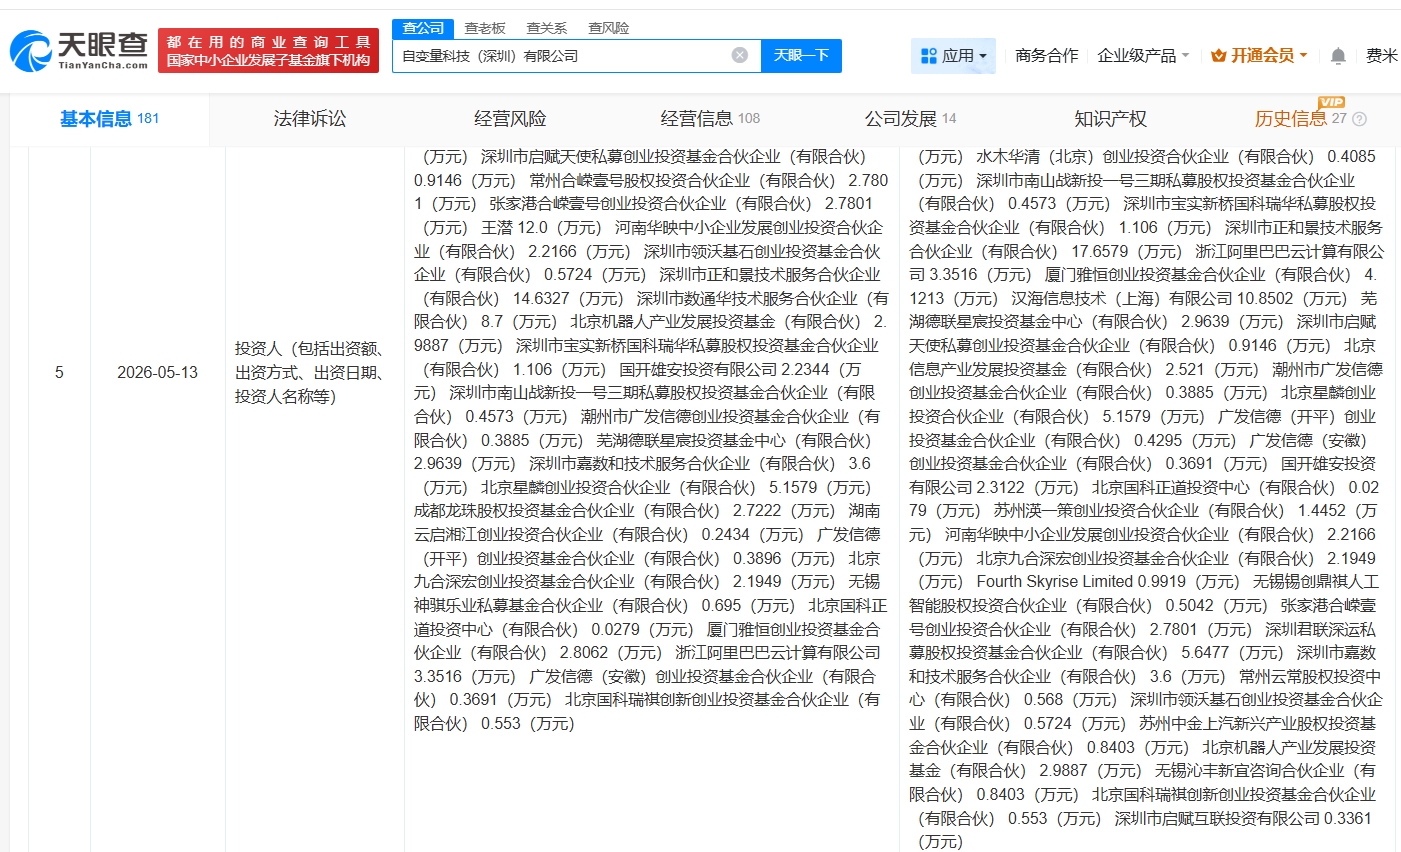Click the government fund promotional banner

coord(268,51)
